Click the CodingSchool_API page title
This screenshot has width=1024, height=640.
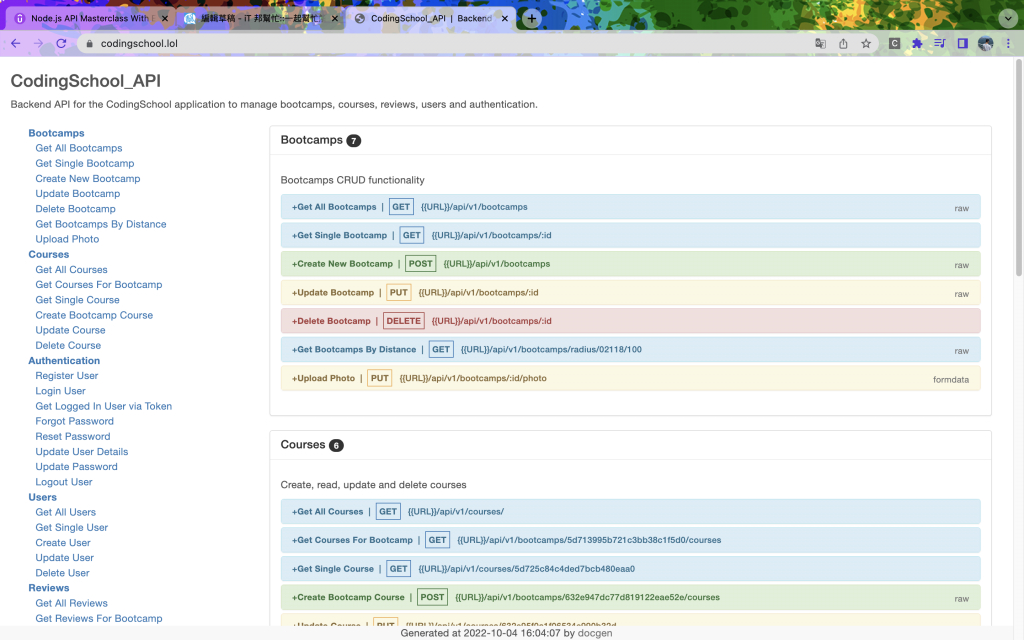[x=86, y=81]
